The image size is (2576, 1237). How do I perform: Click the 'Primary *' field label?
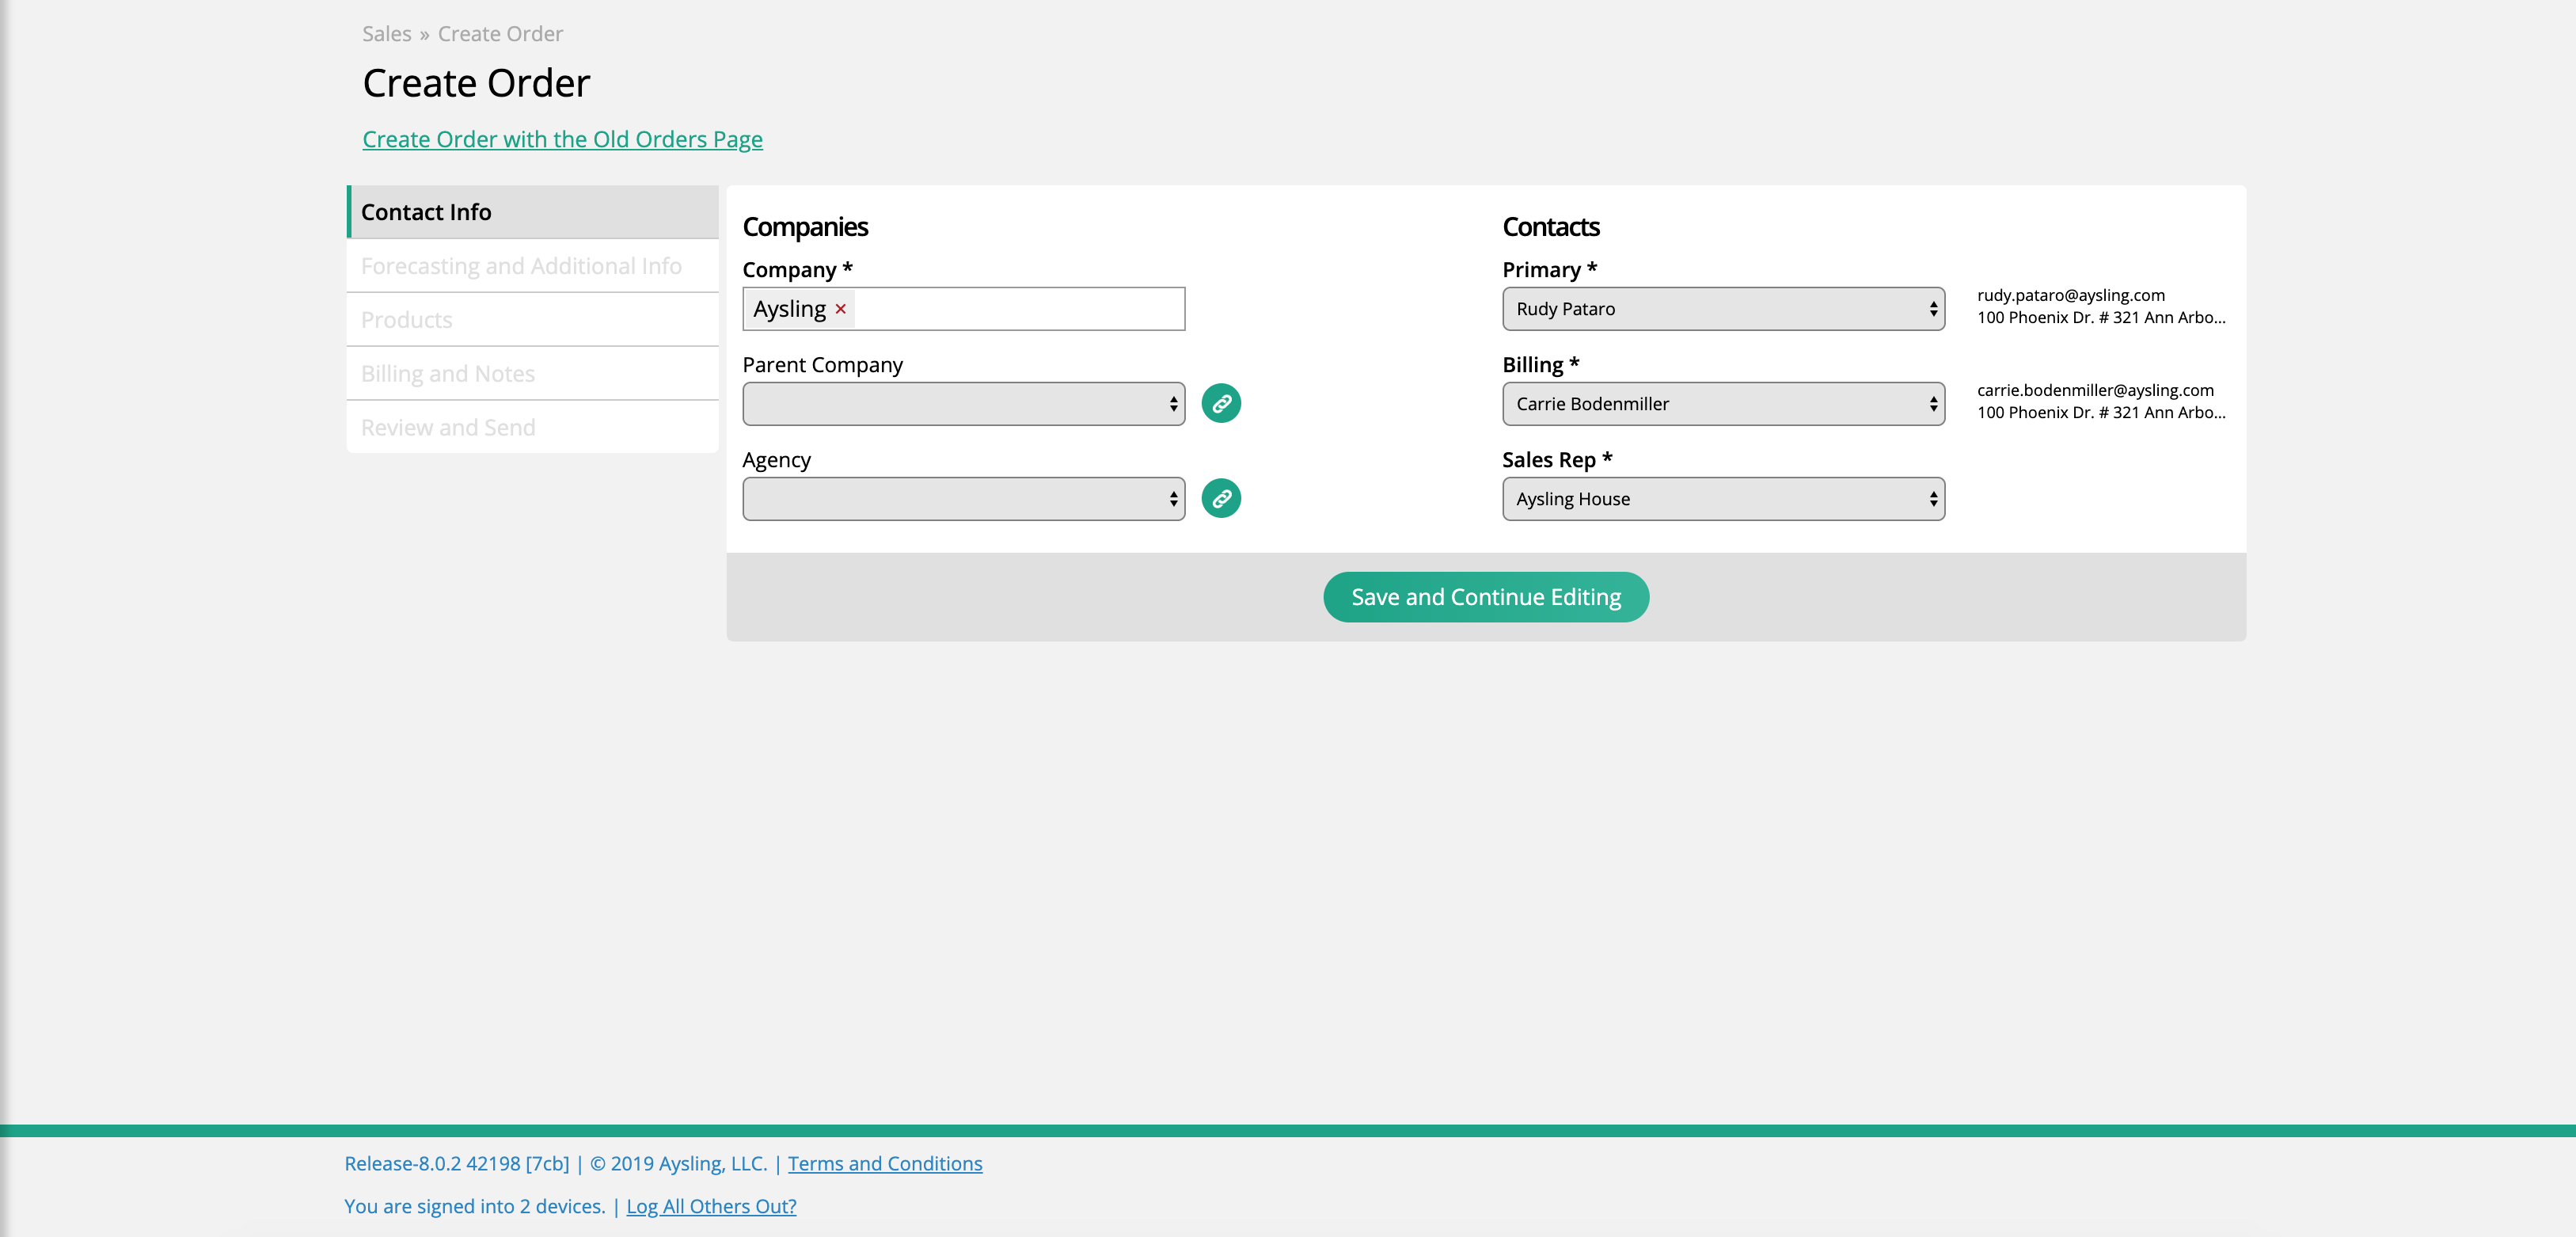coord(1549,270)
